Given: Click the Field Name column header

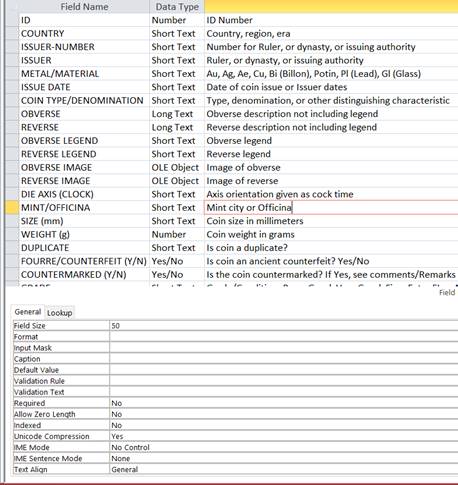Looking at the screenshot, I should (84, 7).
